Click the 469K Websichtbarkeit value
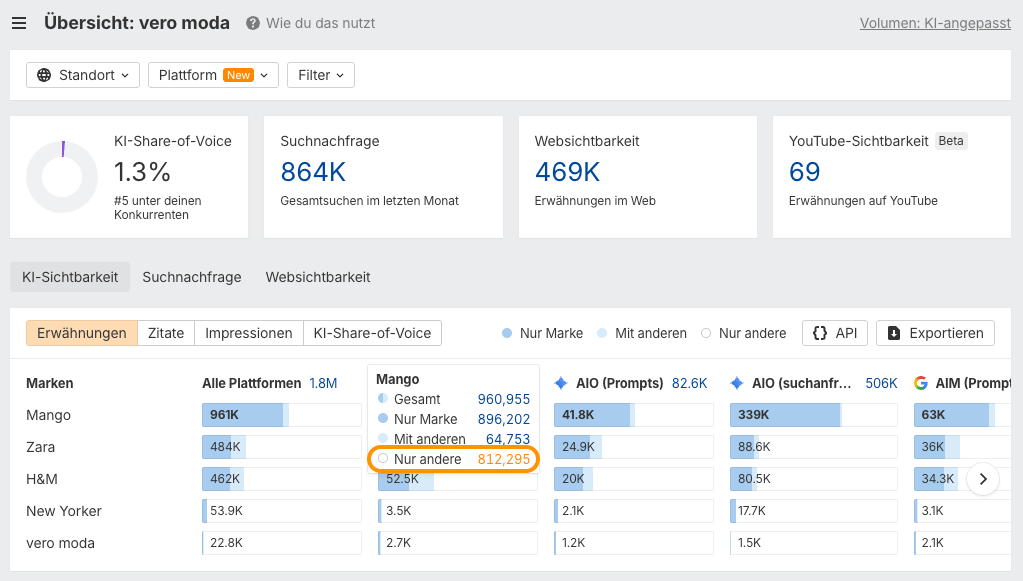This screenshot has height=581, width=1023. coord(567,172)
